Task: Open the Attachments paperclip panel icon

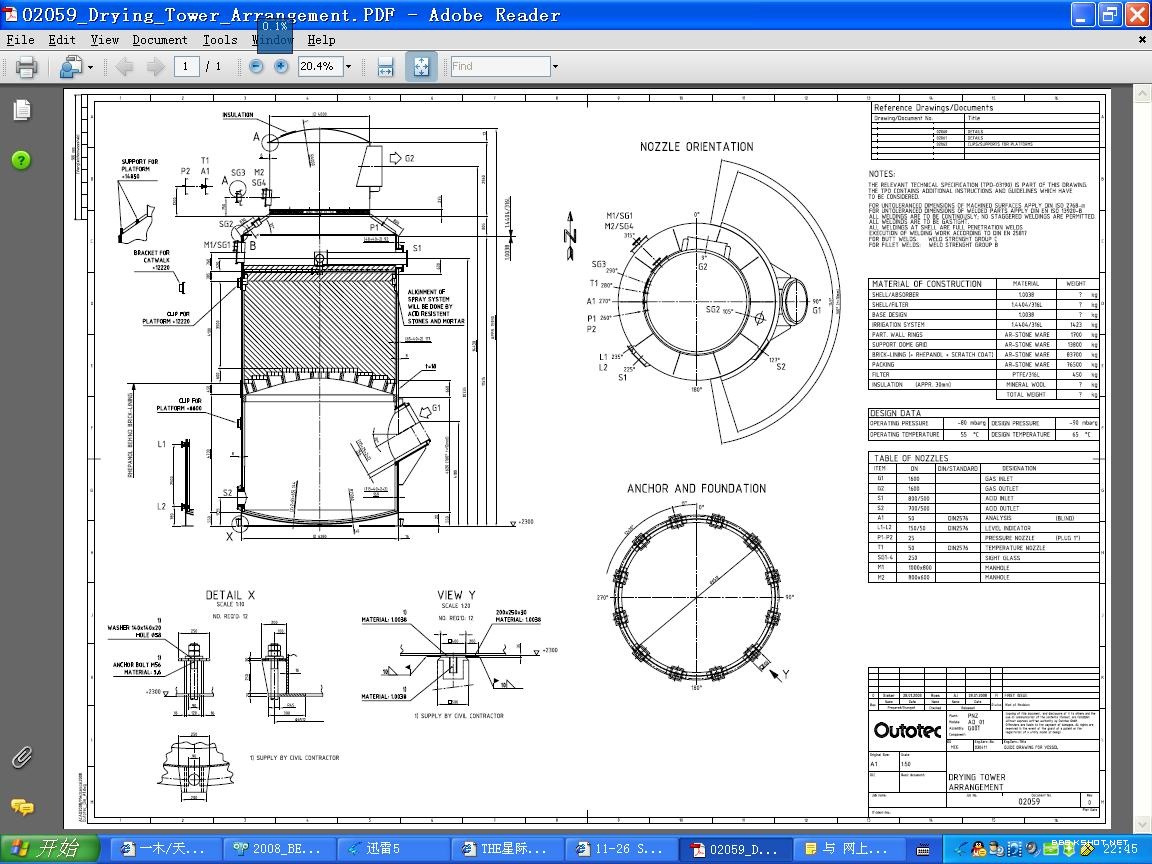Action: pos(22,757)
